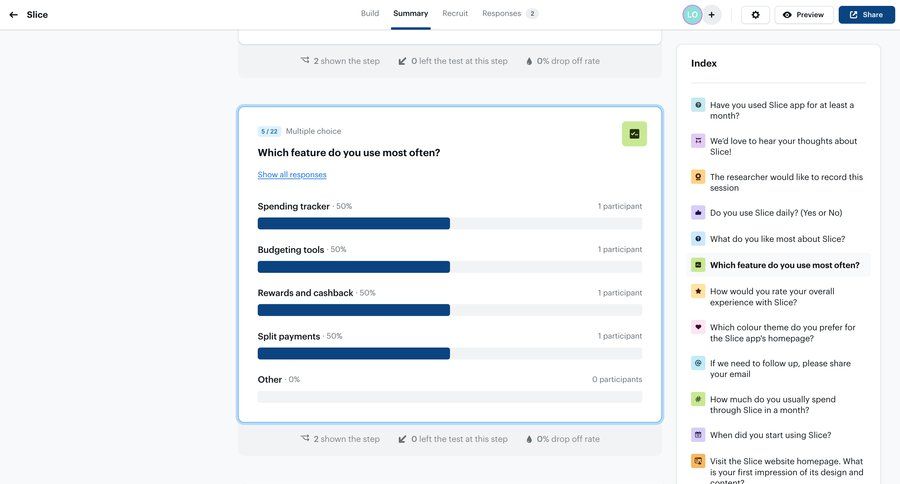
Task: Open the Responses tab
Action: pos(510,13)
